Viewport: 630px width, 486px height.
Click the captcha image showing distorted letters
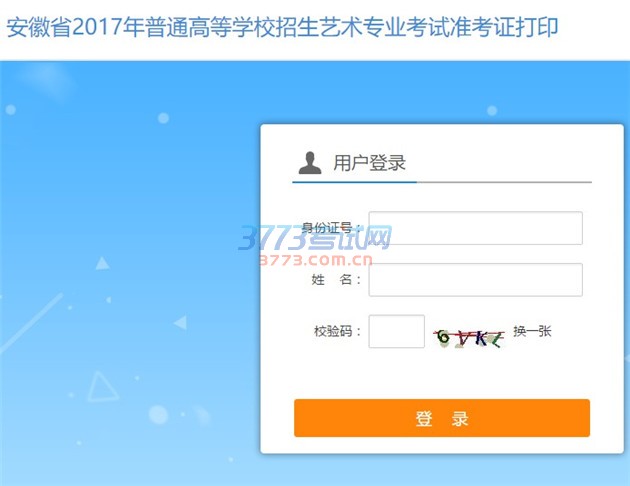coord(468,338)
